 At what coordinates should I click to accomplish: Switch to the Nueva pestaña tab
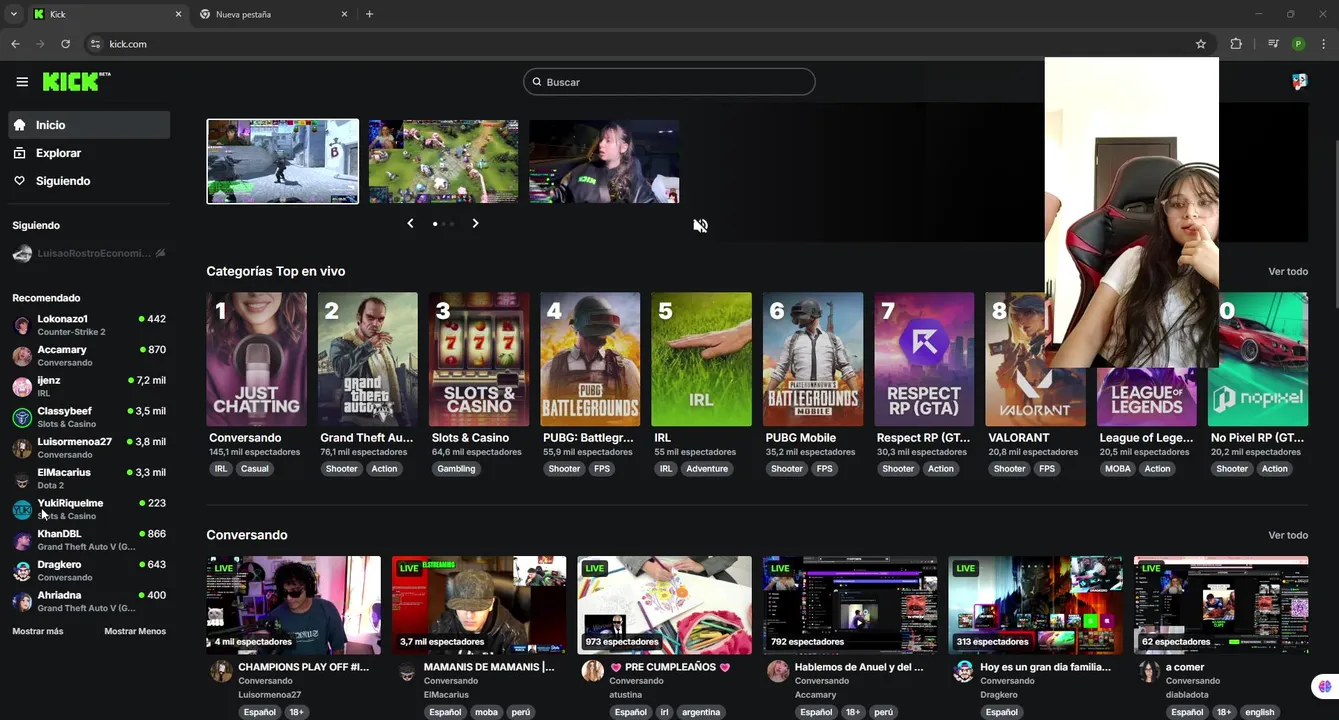(x=273, y=14)
